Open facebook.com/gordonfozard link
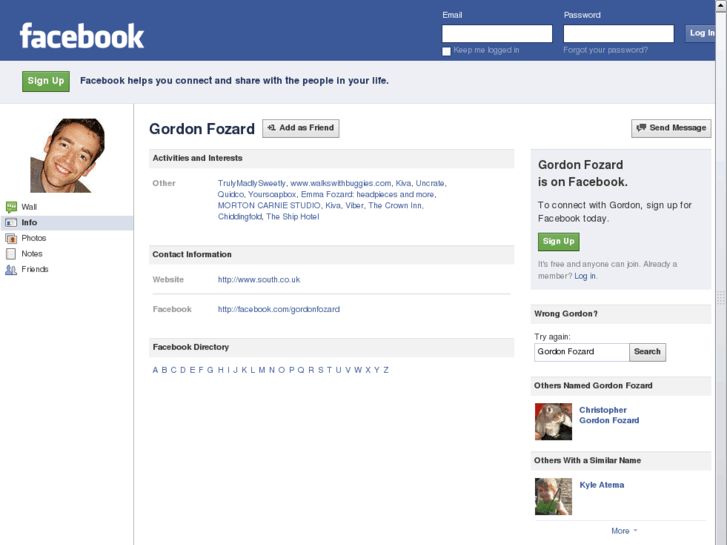Viewport: 727px width, 545px height. click(x=279, y=309)
